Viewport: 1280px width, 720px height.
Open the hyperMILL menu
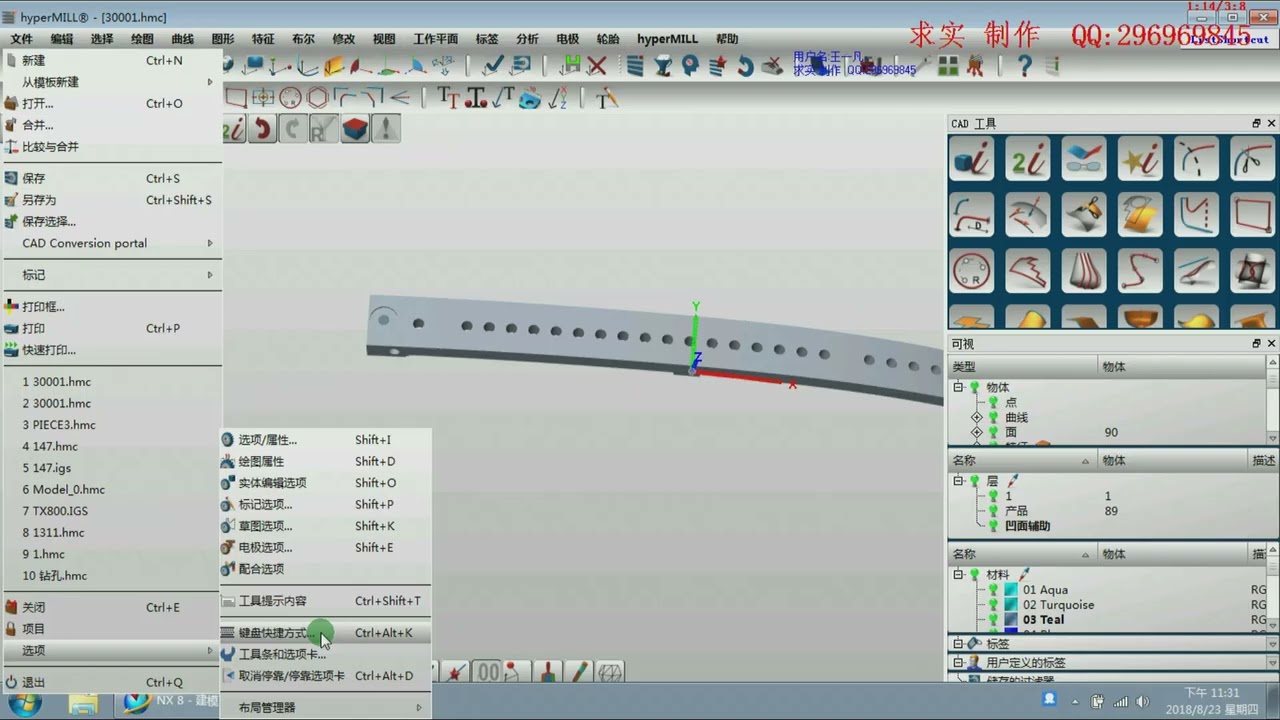click(667, 39)
